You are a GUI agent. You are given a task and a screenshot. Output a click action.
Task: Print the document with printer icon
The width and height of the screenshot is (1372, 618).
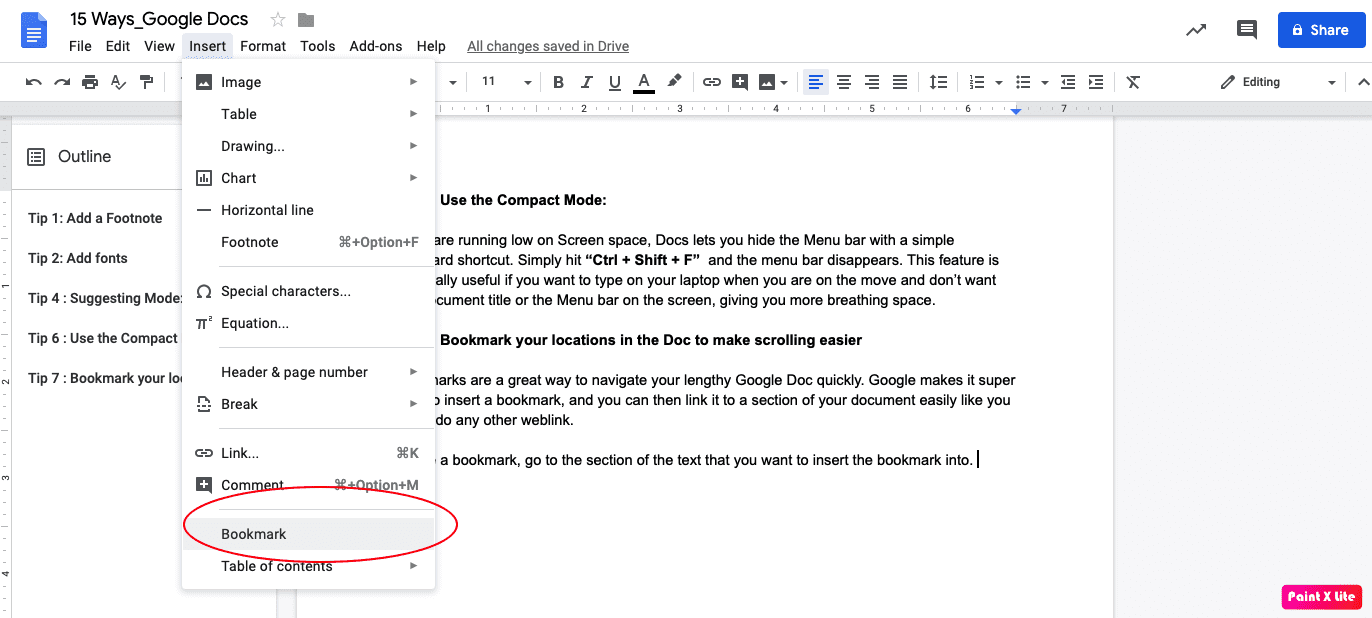[90, 82]
